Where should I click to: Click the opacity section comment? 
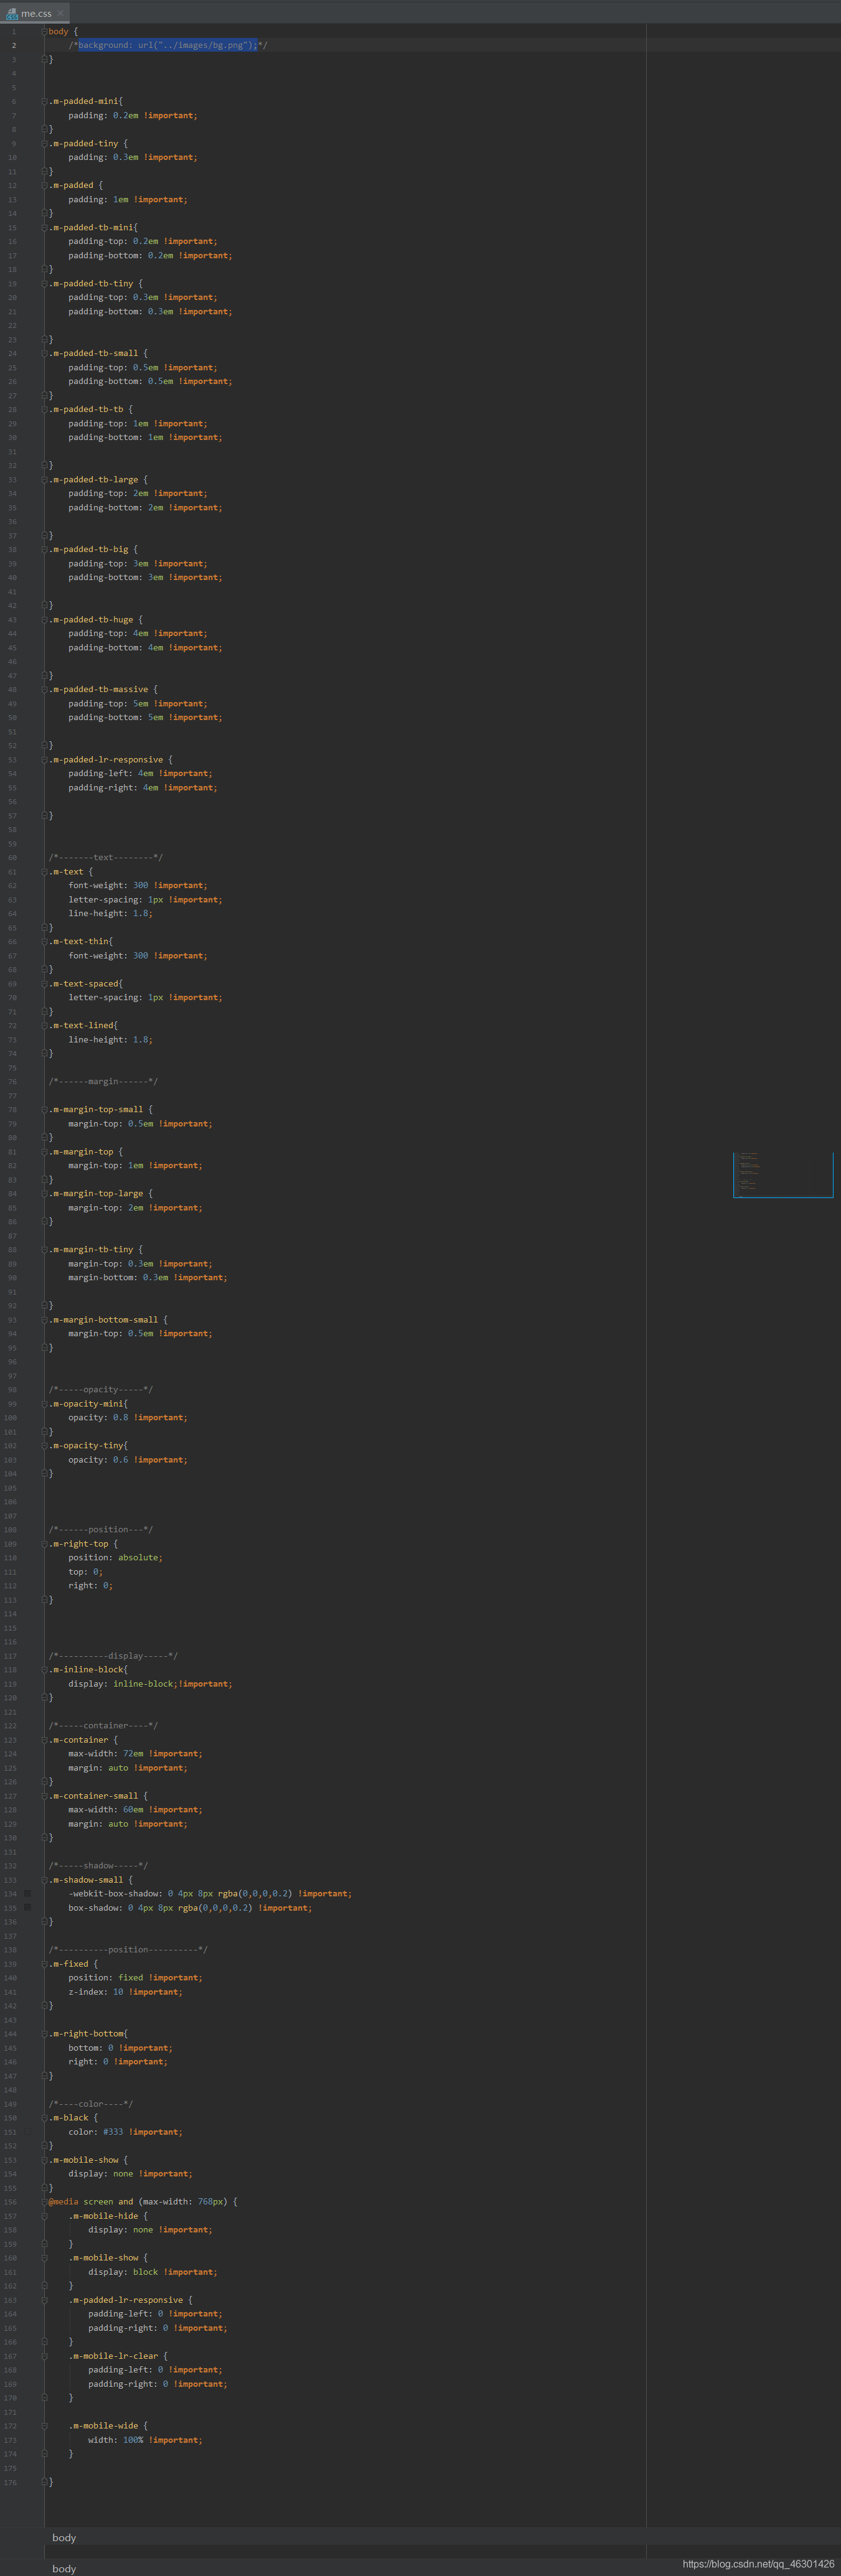(x=101, y=1389)
